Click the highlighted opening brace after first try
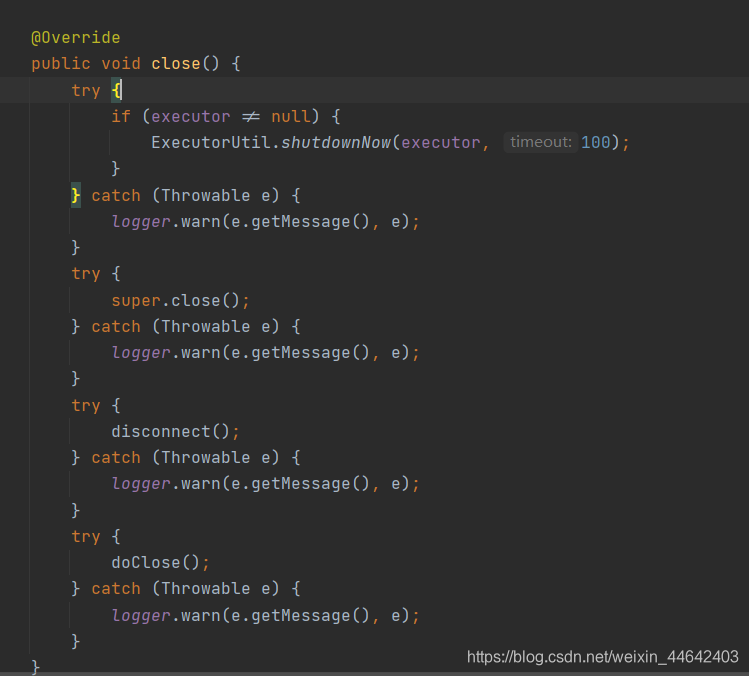Image resolution: width=749 pixels, height=676 pixels. (x=116, y=90)
